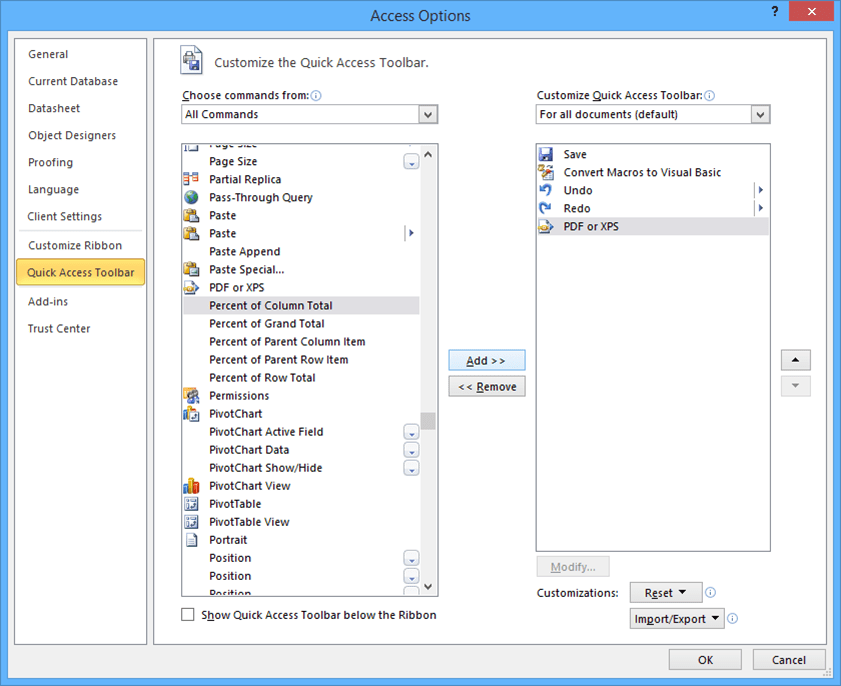Viewport: 841px width, 686px height.
Task: Select the Save icon in the toolbar list
Action: click(545, 154)
